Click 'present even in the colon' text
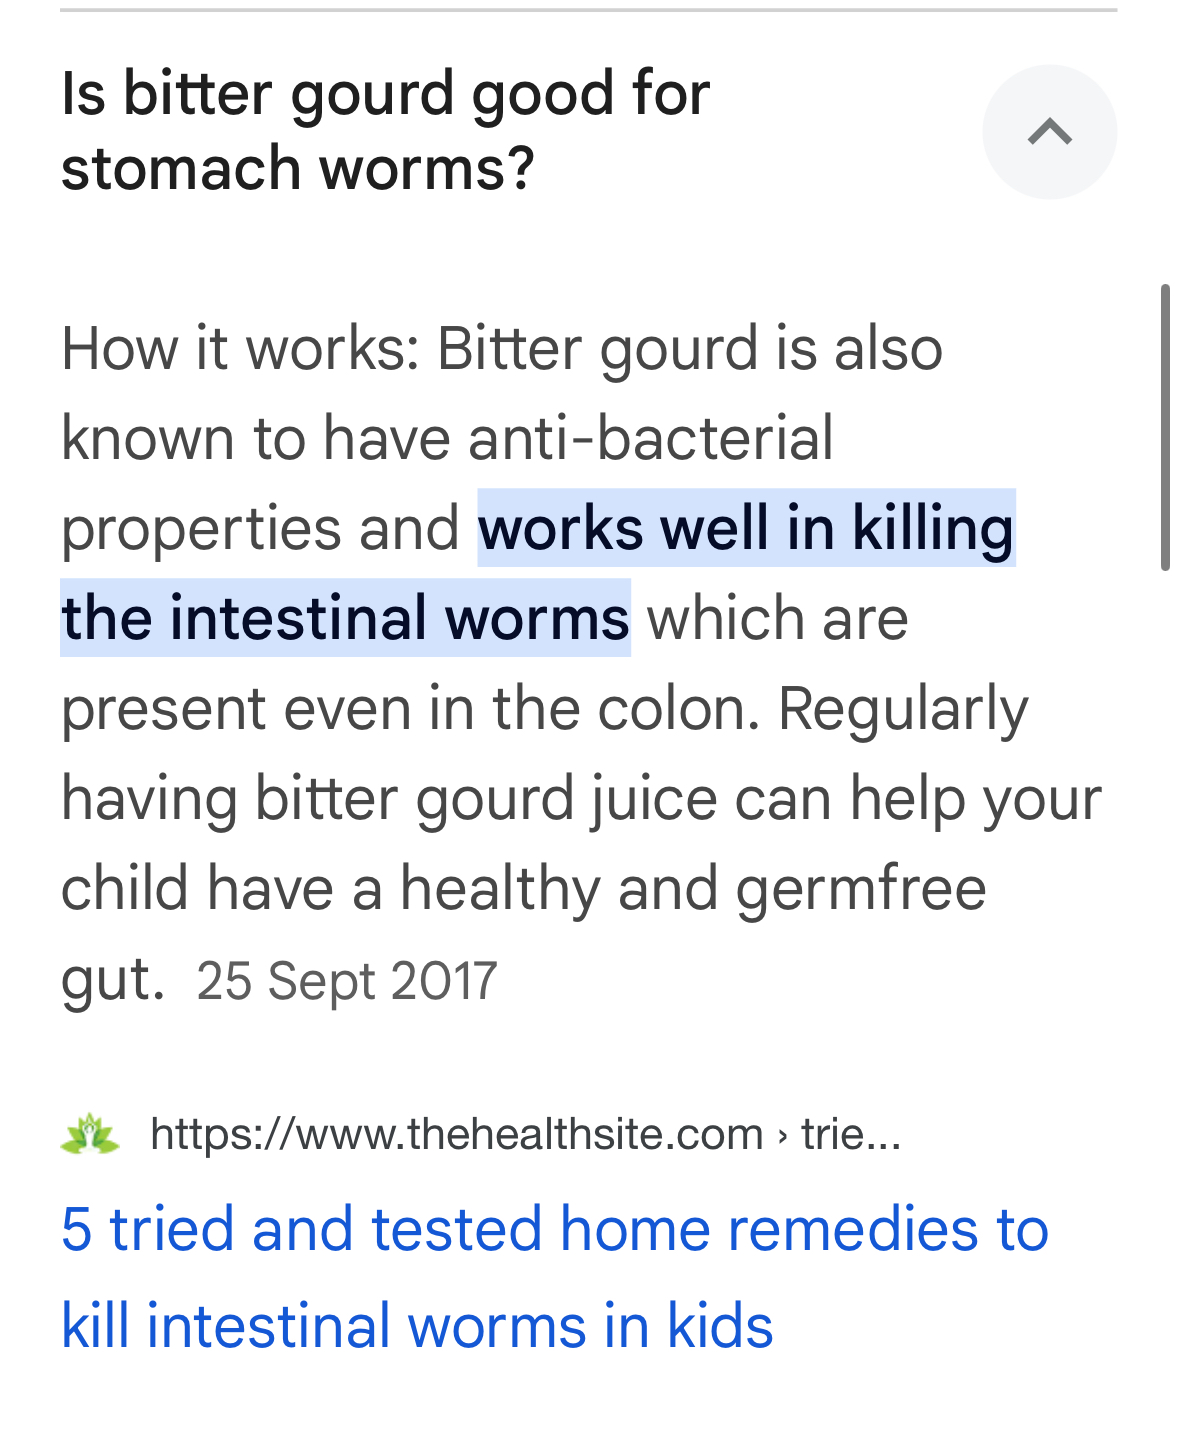 click(x=410, y=708)
